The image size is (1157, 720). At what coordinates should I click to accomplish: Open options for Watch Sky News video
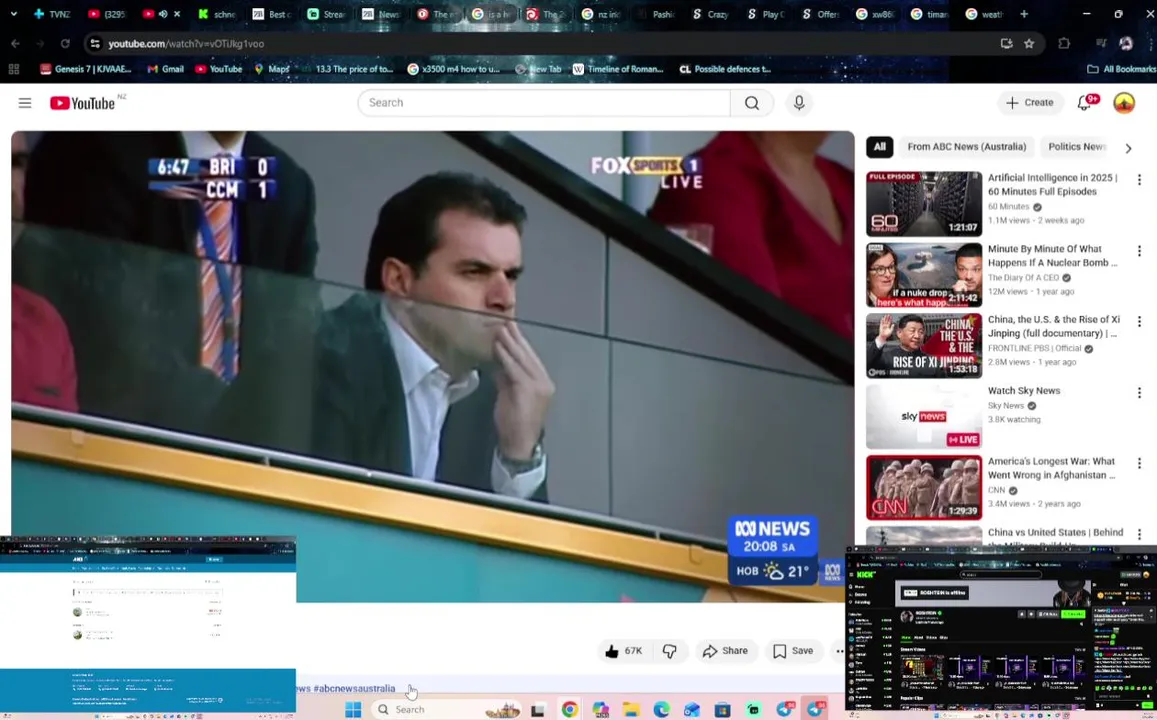1139,392
